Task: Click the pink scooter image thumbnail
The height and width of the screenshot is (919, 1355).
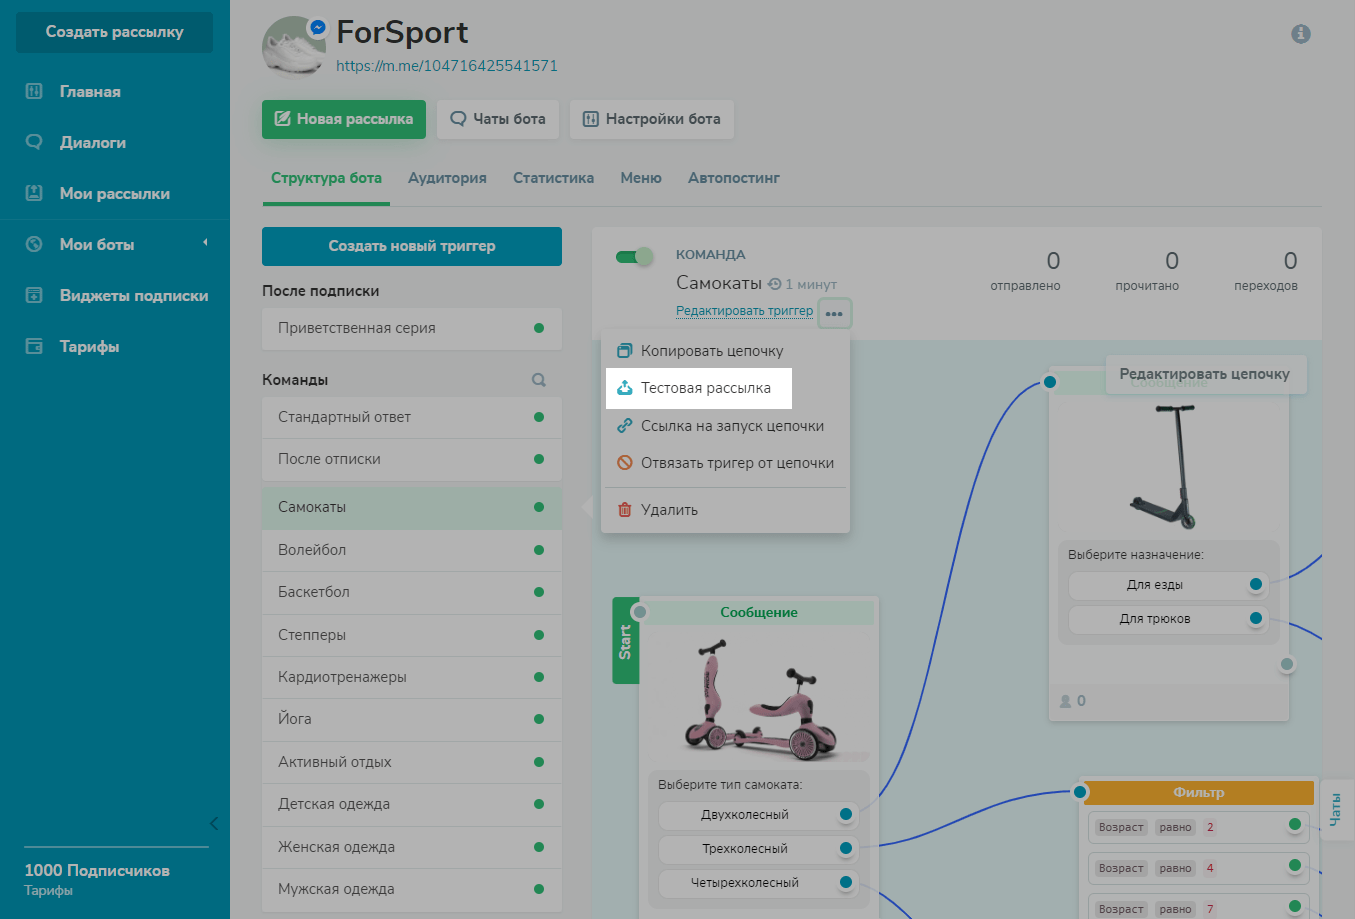Action: coord(758,696)
